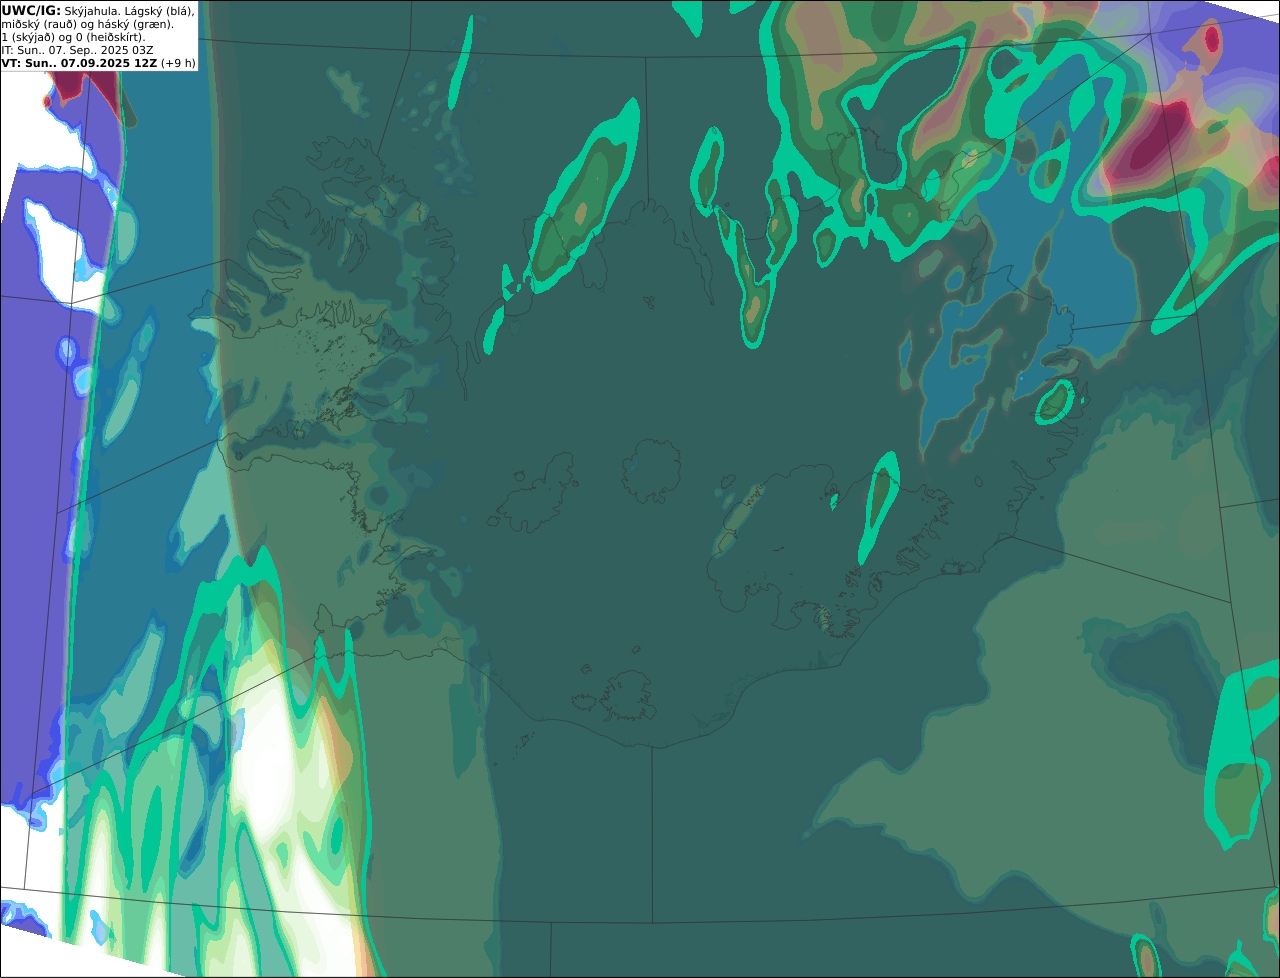
Task: Click the 'Skýjahula. Lágský (blá),' legend text
Action: (129, 11)
